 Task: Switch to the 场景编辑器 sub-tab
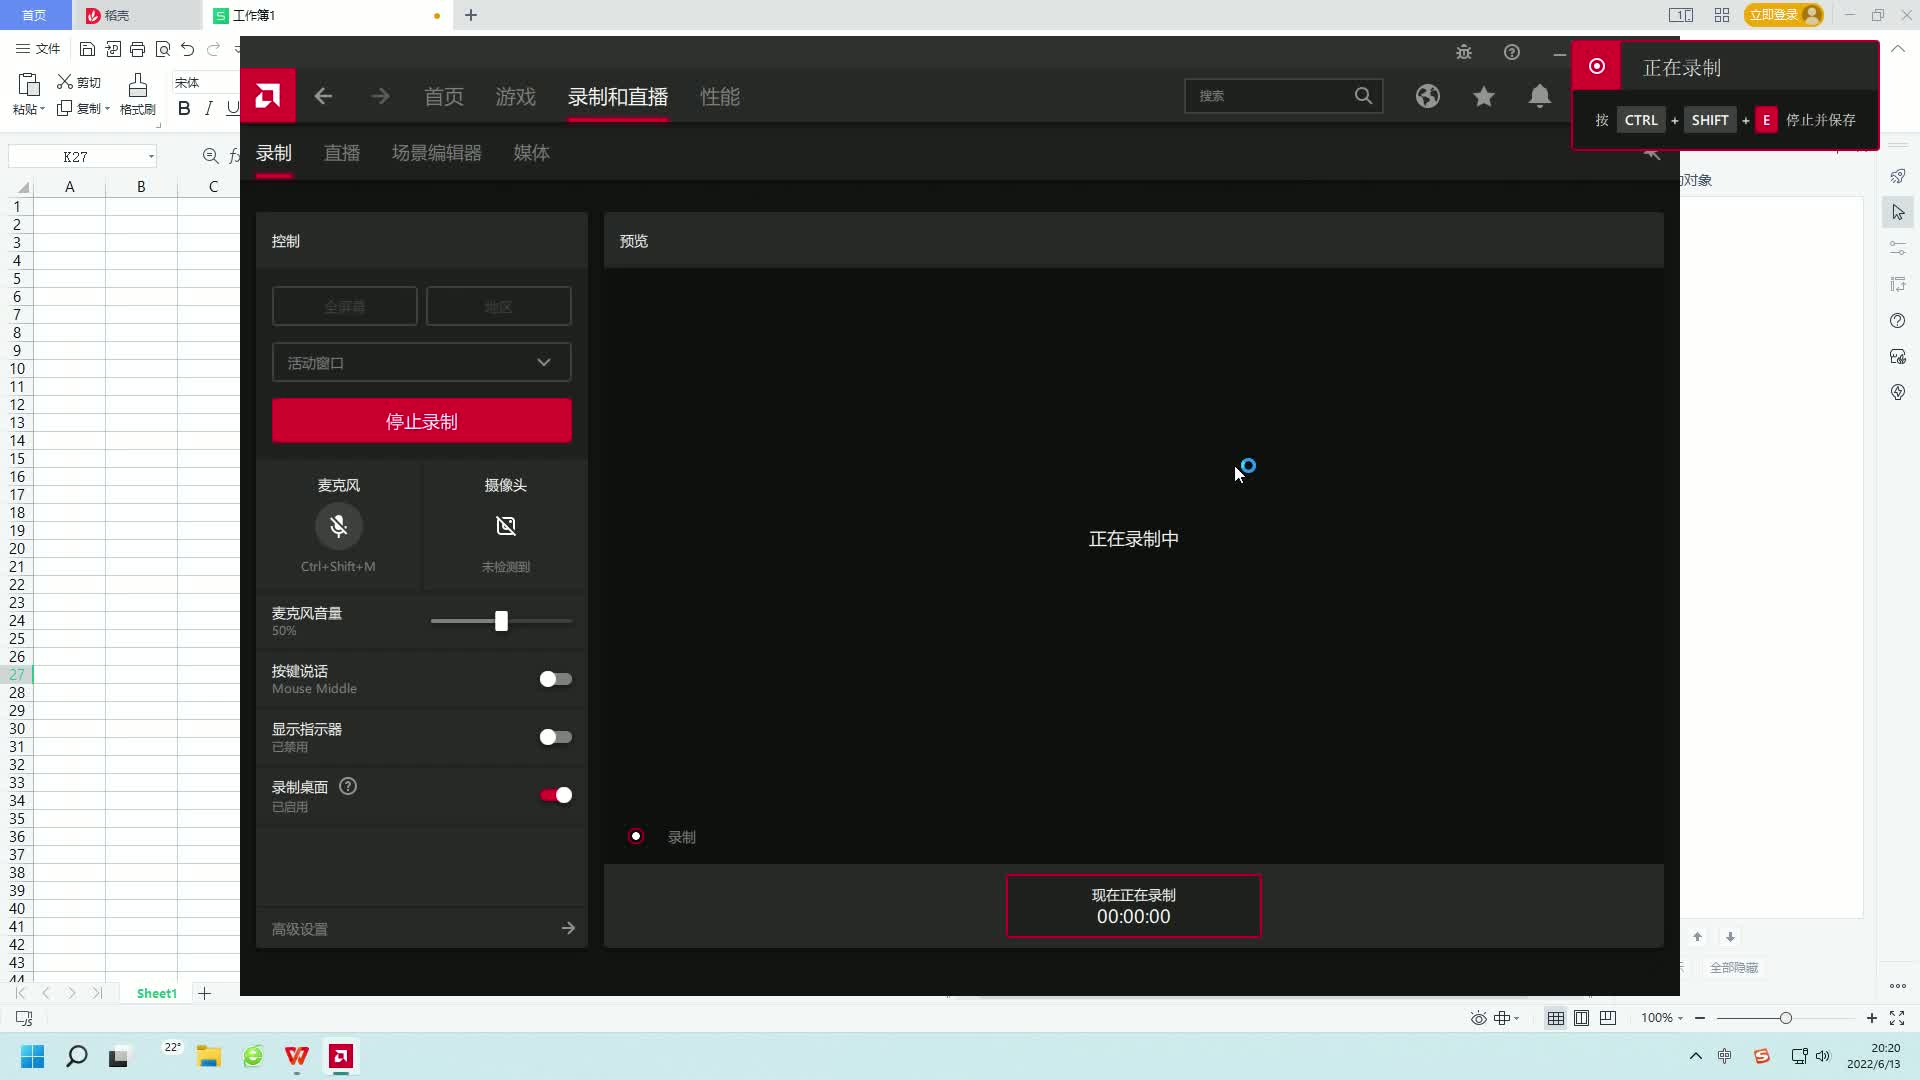coord(437,153)
